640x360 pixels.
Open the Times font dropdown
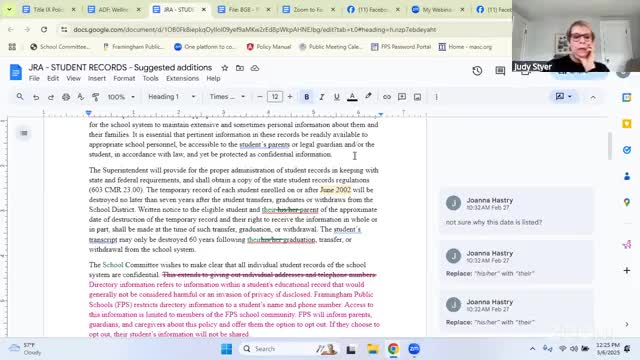click(x=227, y=97)
